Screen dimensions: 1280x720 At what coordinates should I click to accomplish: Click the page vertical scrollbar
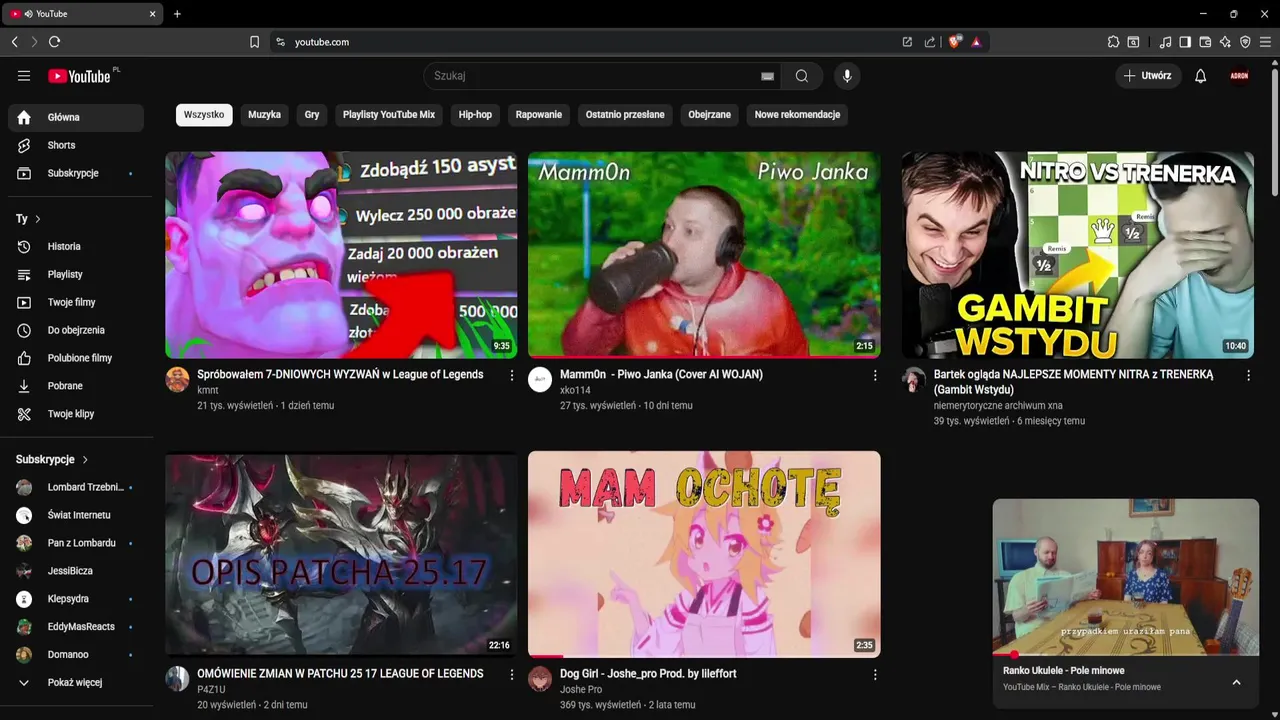(x=1274, y=130)
